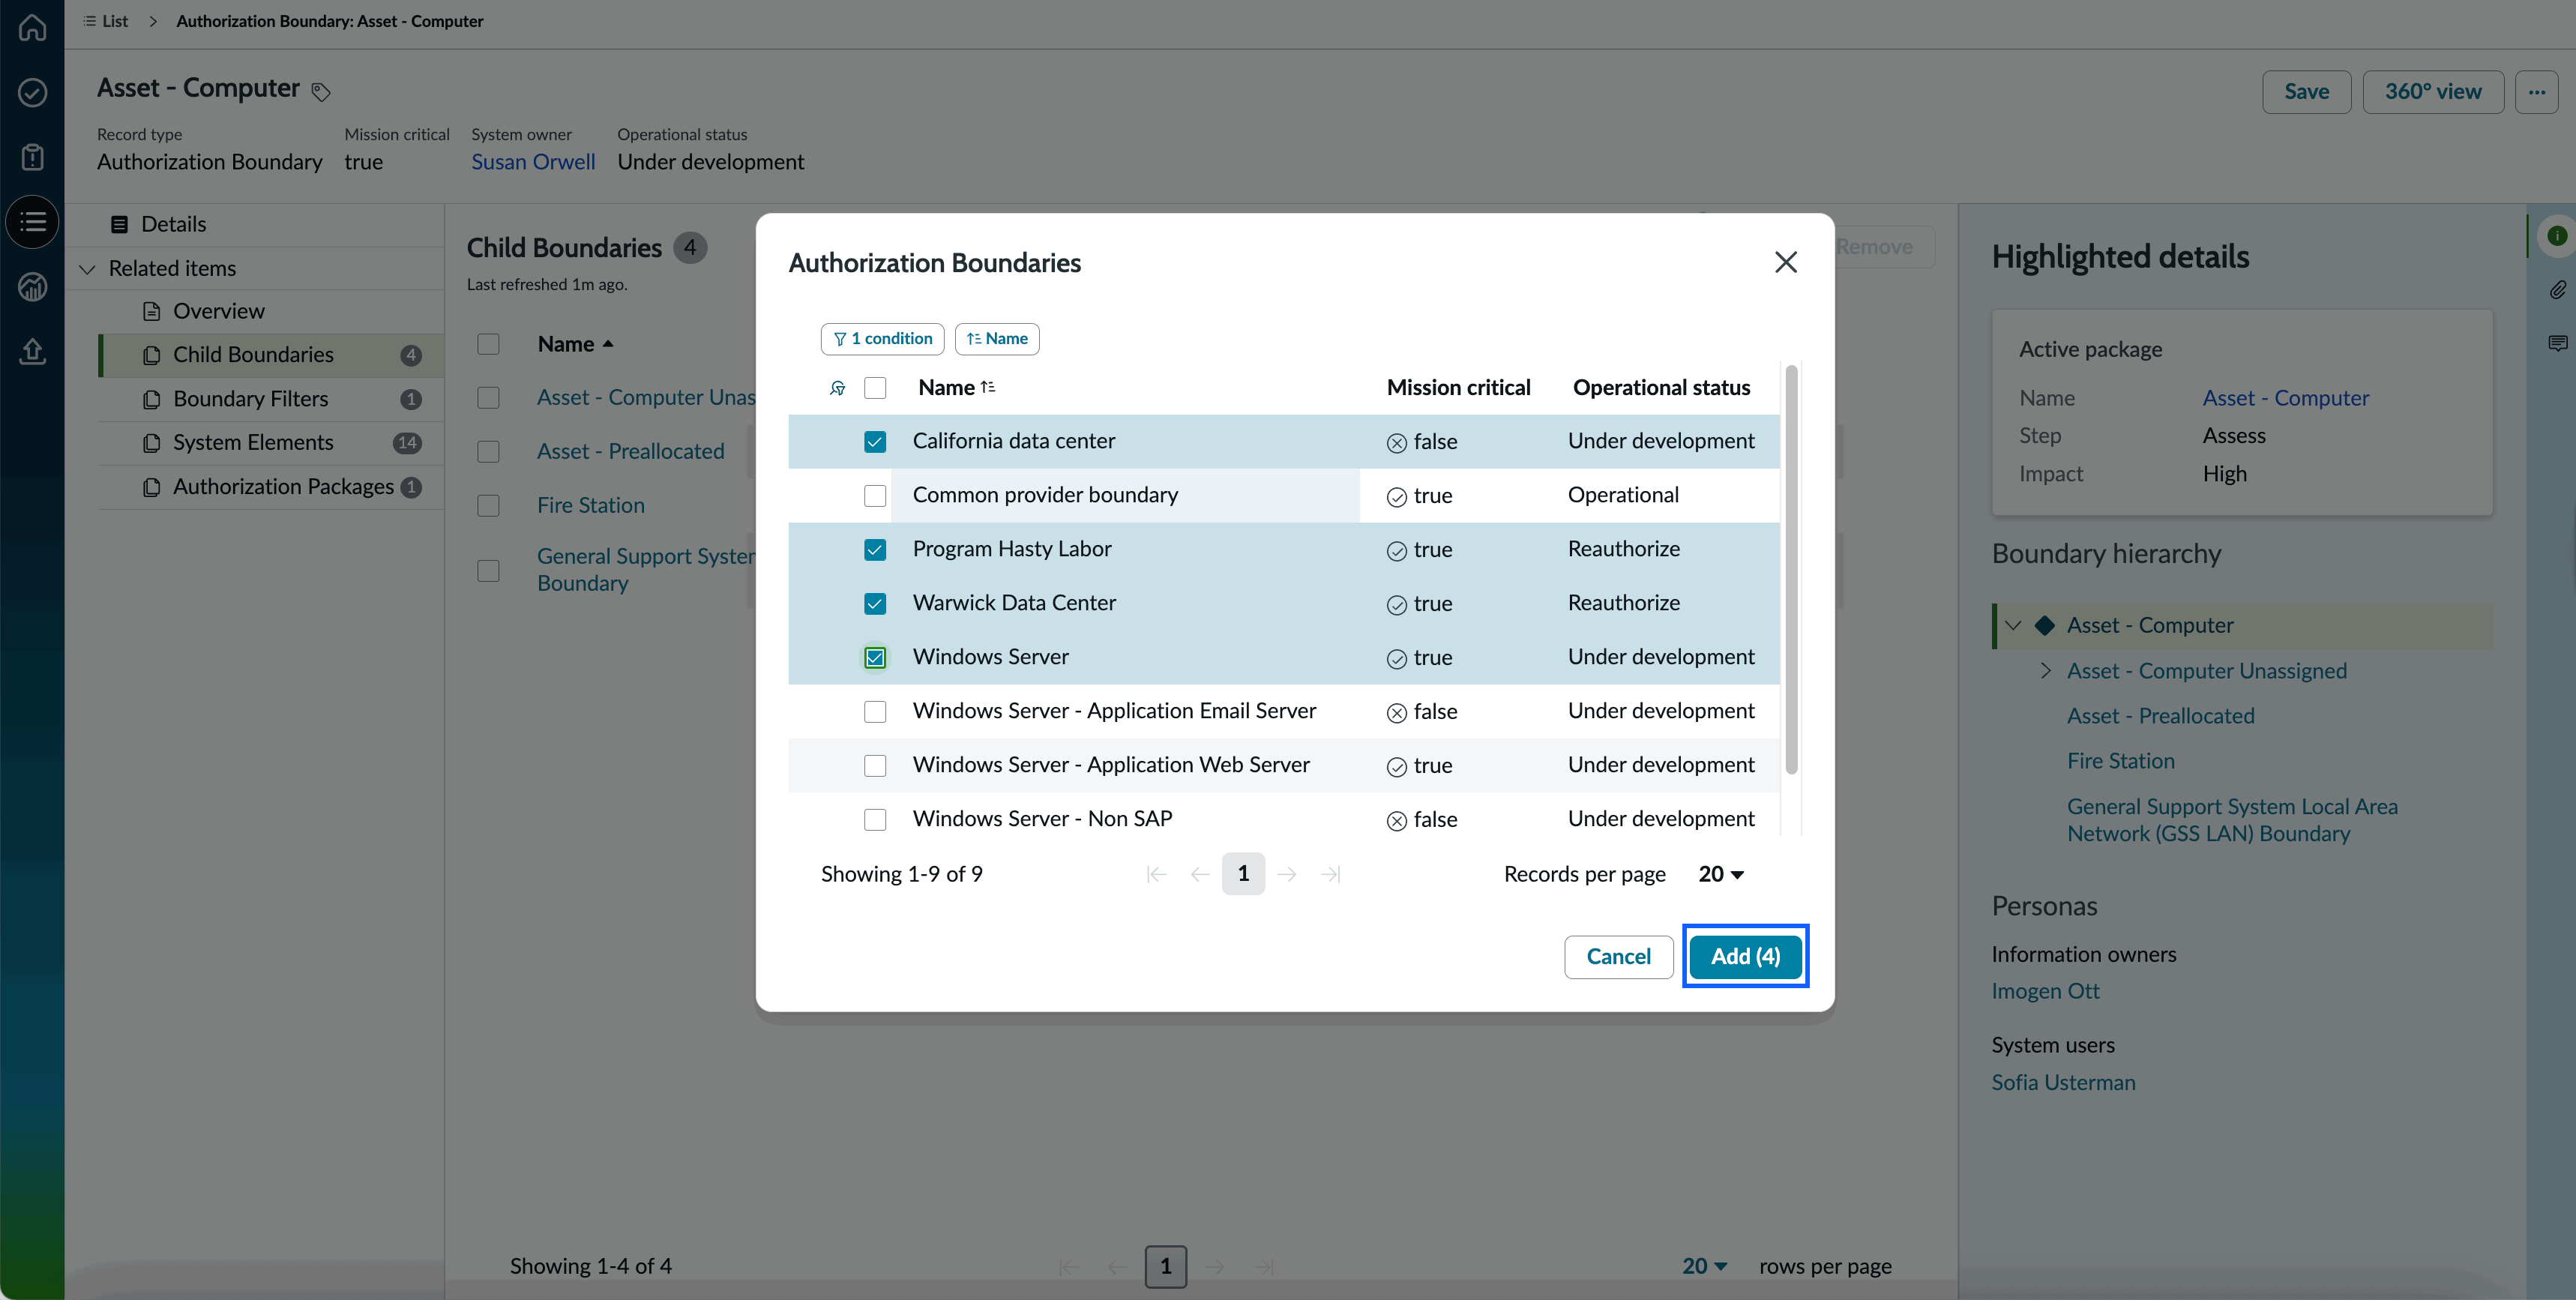Click the Save button
The image size is (2576, 1300).
2306,92
